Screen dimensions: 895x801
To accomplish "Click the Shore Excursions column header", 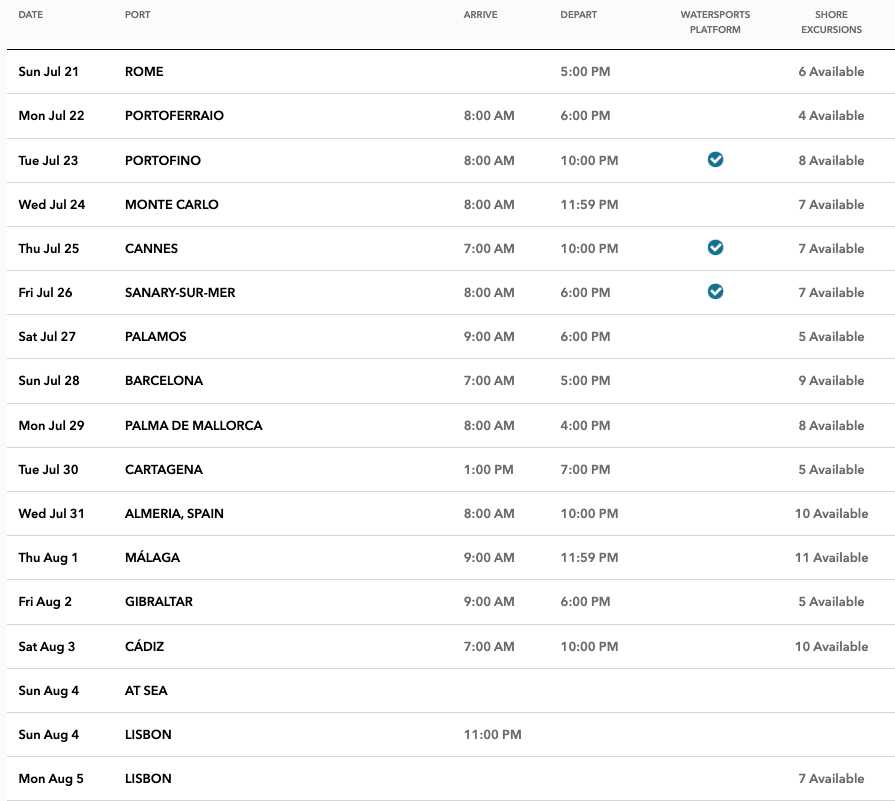I will click(831, 22).
